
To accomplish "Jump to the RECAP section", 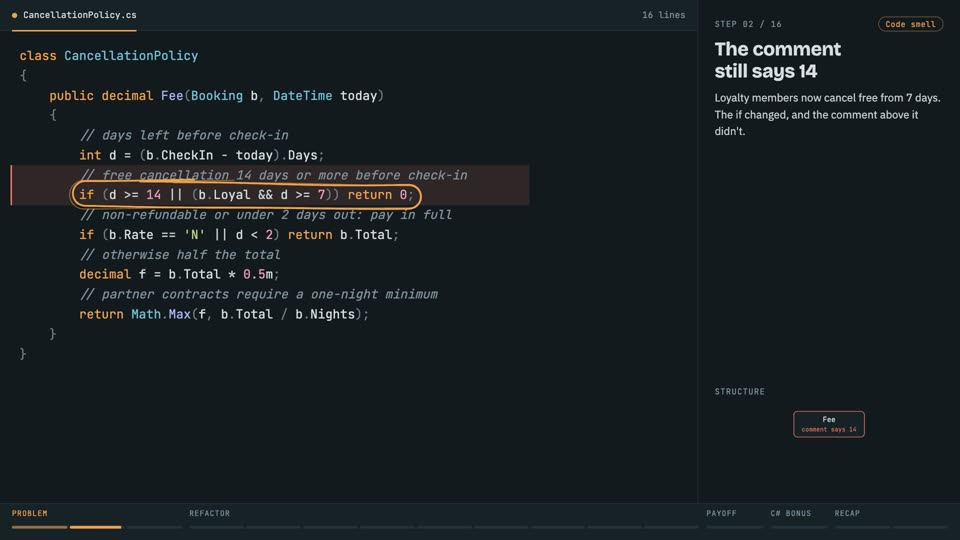I will pos(847,513).
